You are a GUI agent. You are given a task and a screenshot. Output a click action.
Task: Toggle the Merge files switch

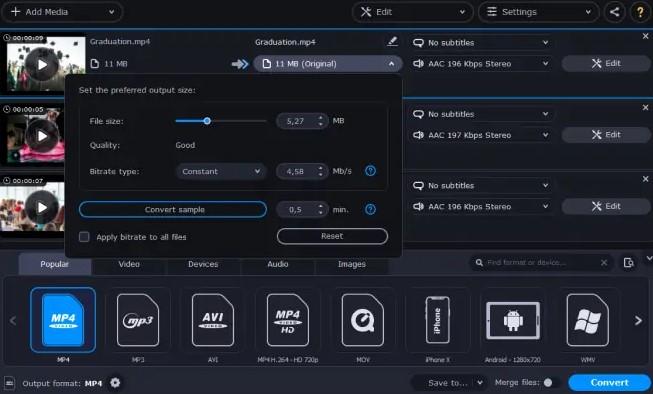551,382
